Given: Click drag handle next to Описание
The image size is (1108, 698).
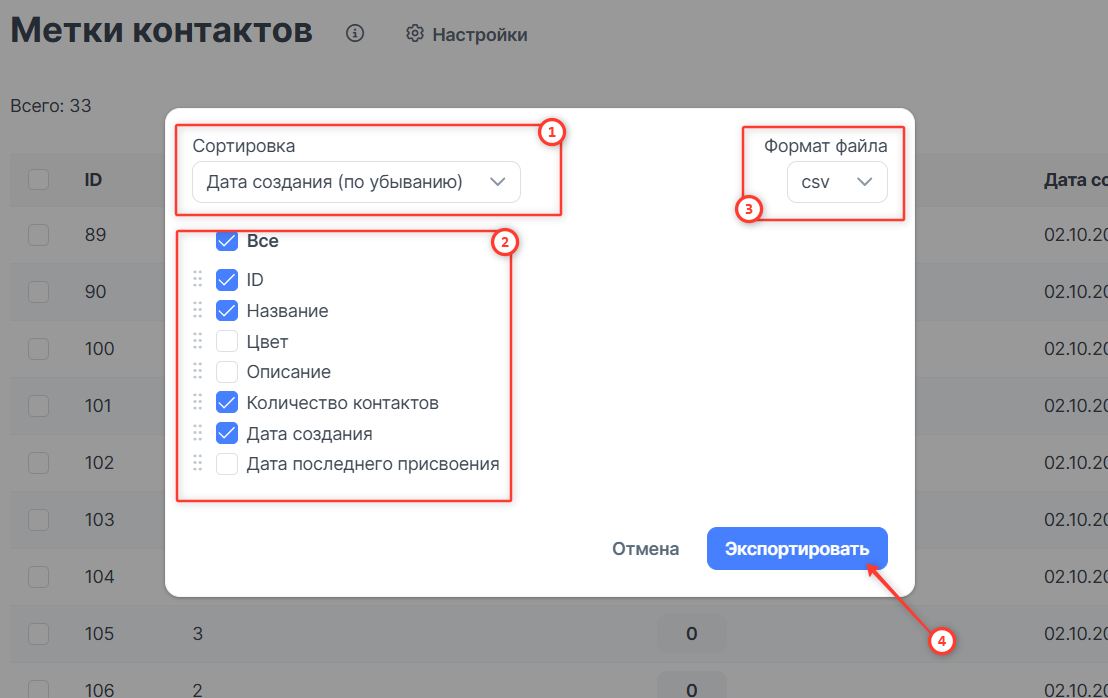Looking at the screenshot, I should pos(197,372).
